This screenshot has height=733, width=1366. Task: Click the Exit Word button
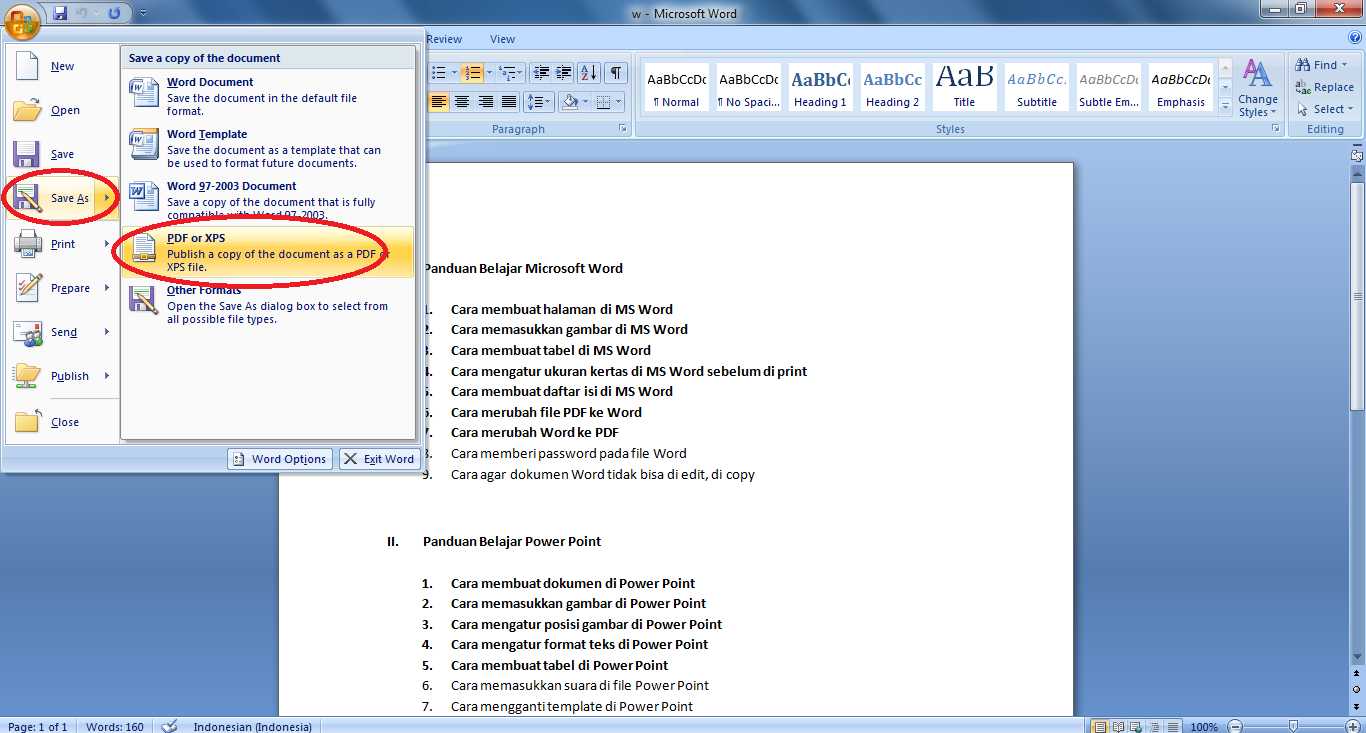(x=380, y=459)
